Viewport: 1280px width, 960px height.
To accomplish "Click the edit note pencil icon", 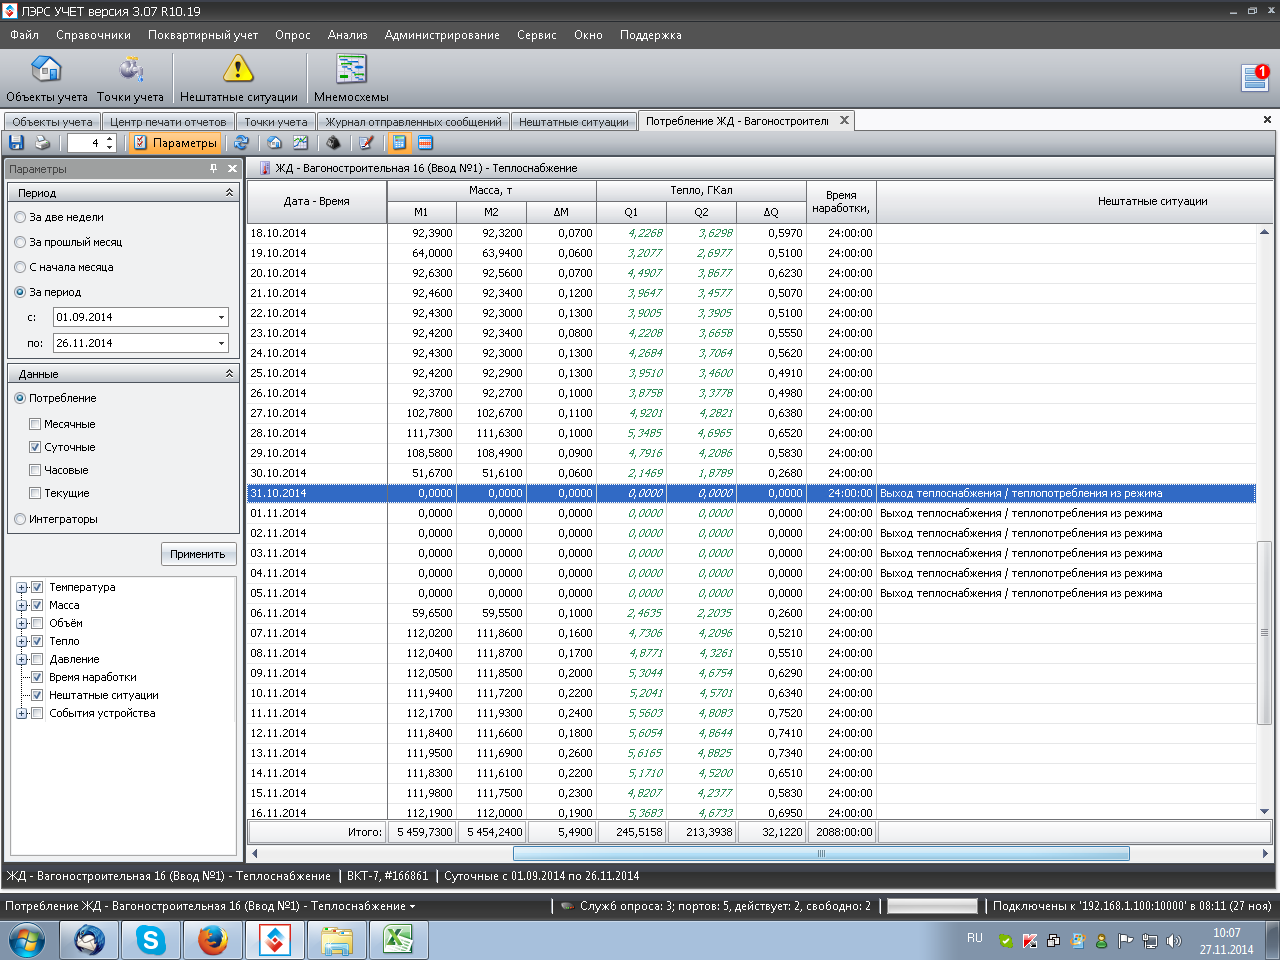I will point(366,143).
